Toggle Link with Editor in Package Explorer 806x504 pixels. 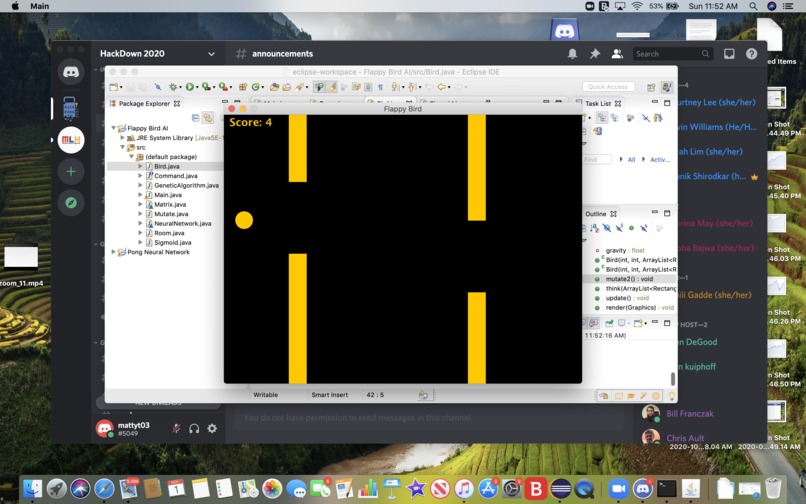pos(208,118)
